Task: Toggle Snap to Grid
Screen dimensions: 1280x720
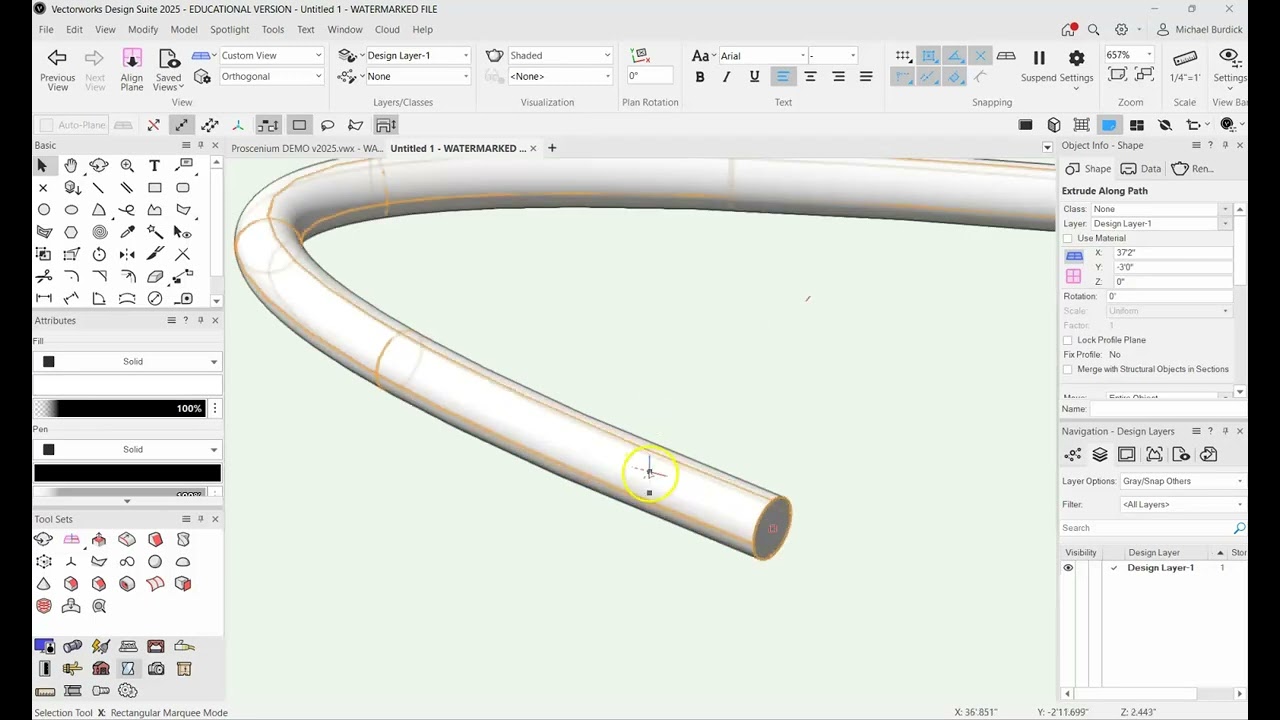Action: [903, 56]
